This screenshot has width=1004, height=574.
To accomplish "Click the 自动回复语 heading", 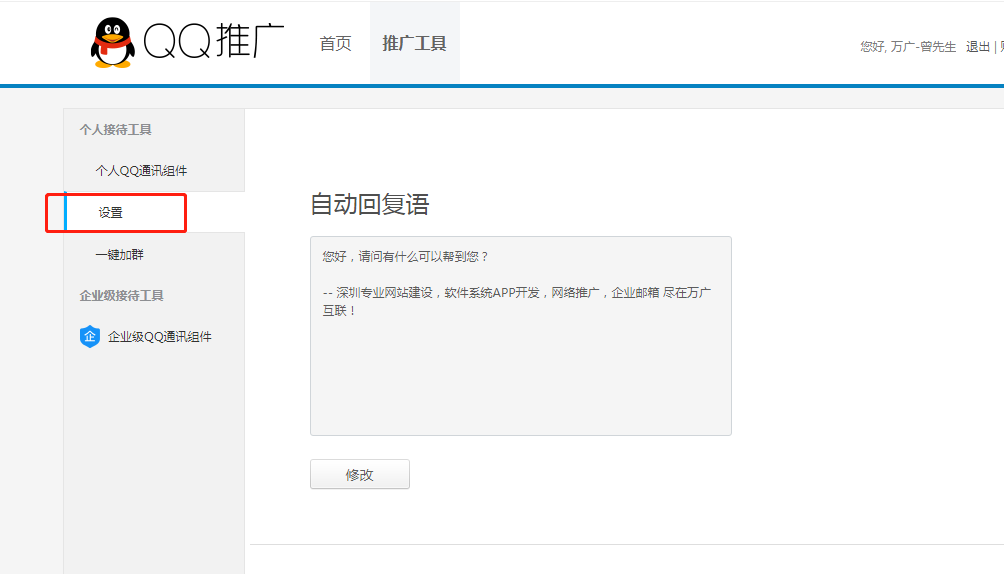I will [369, 205].
